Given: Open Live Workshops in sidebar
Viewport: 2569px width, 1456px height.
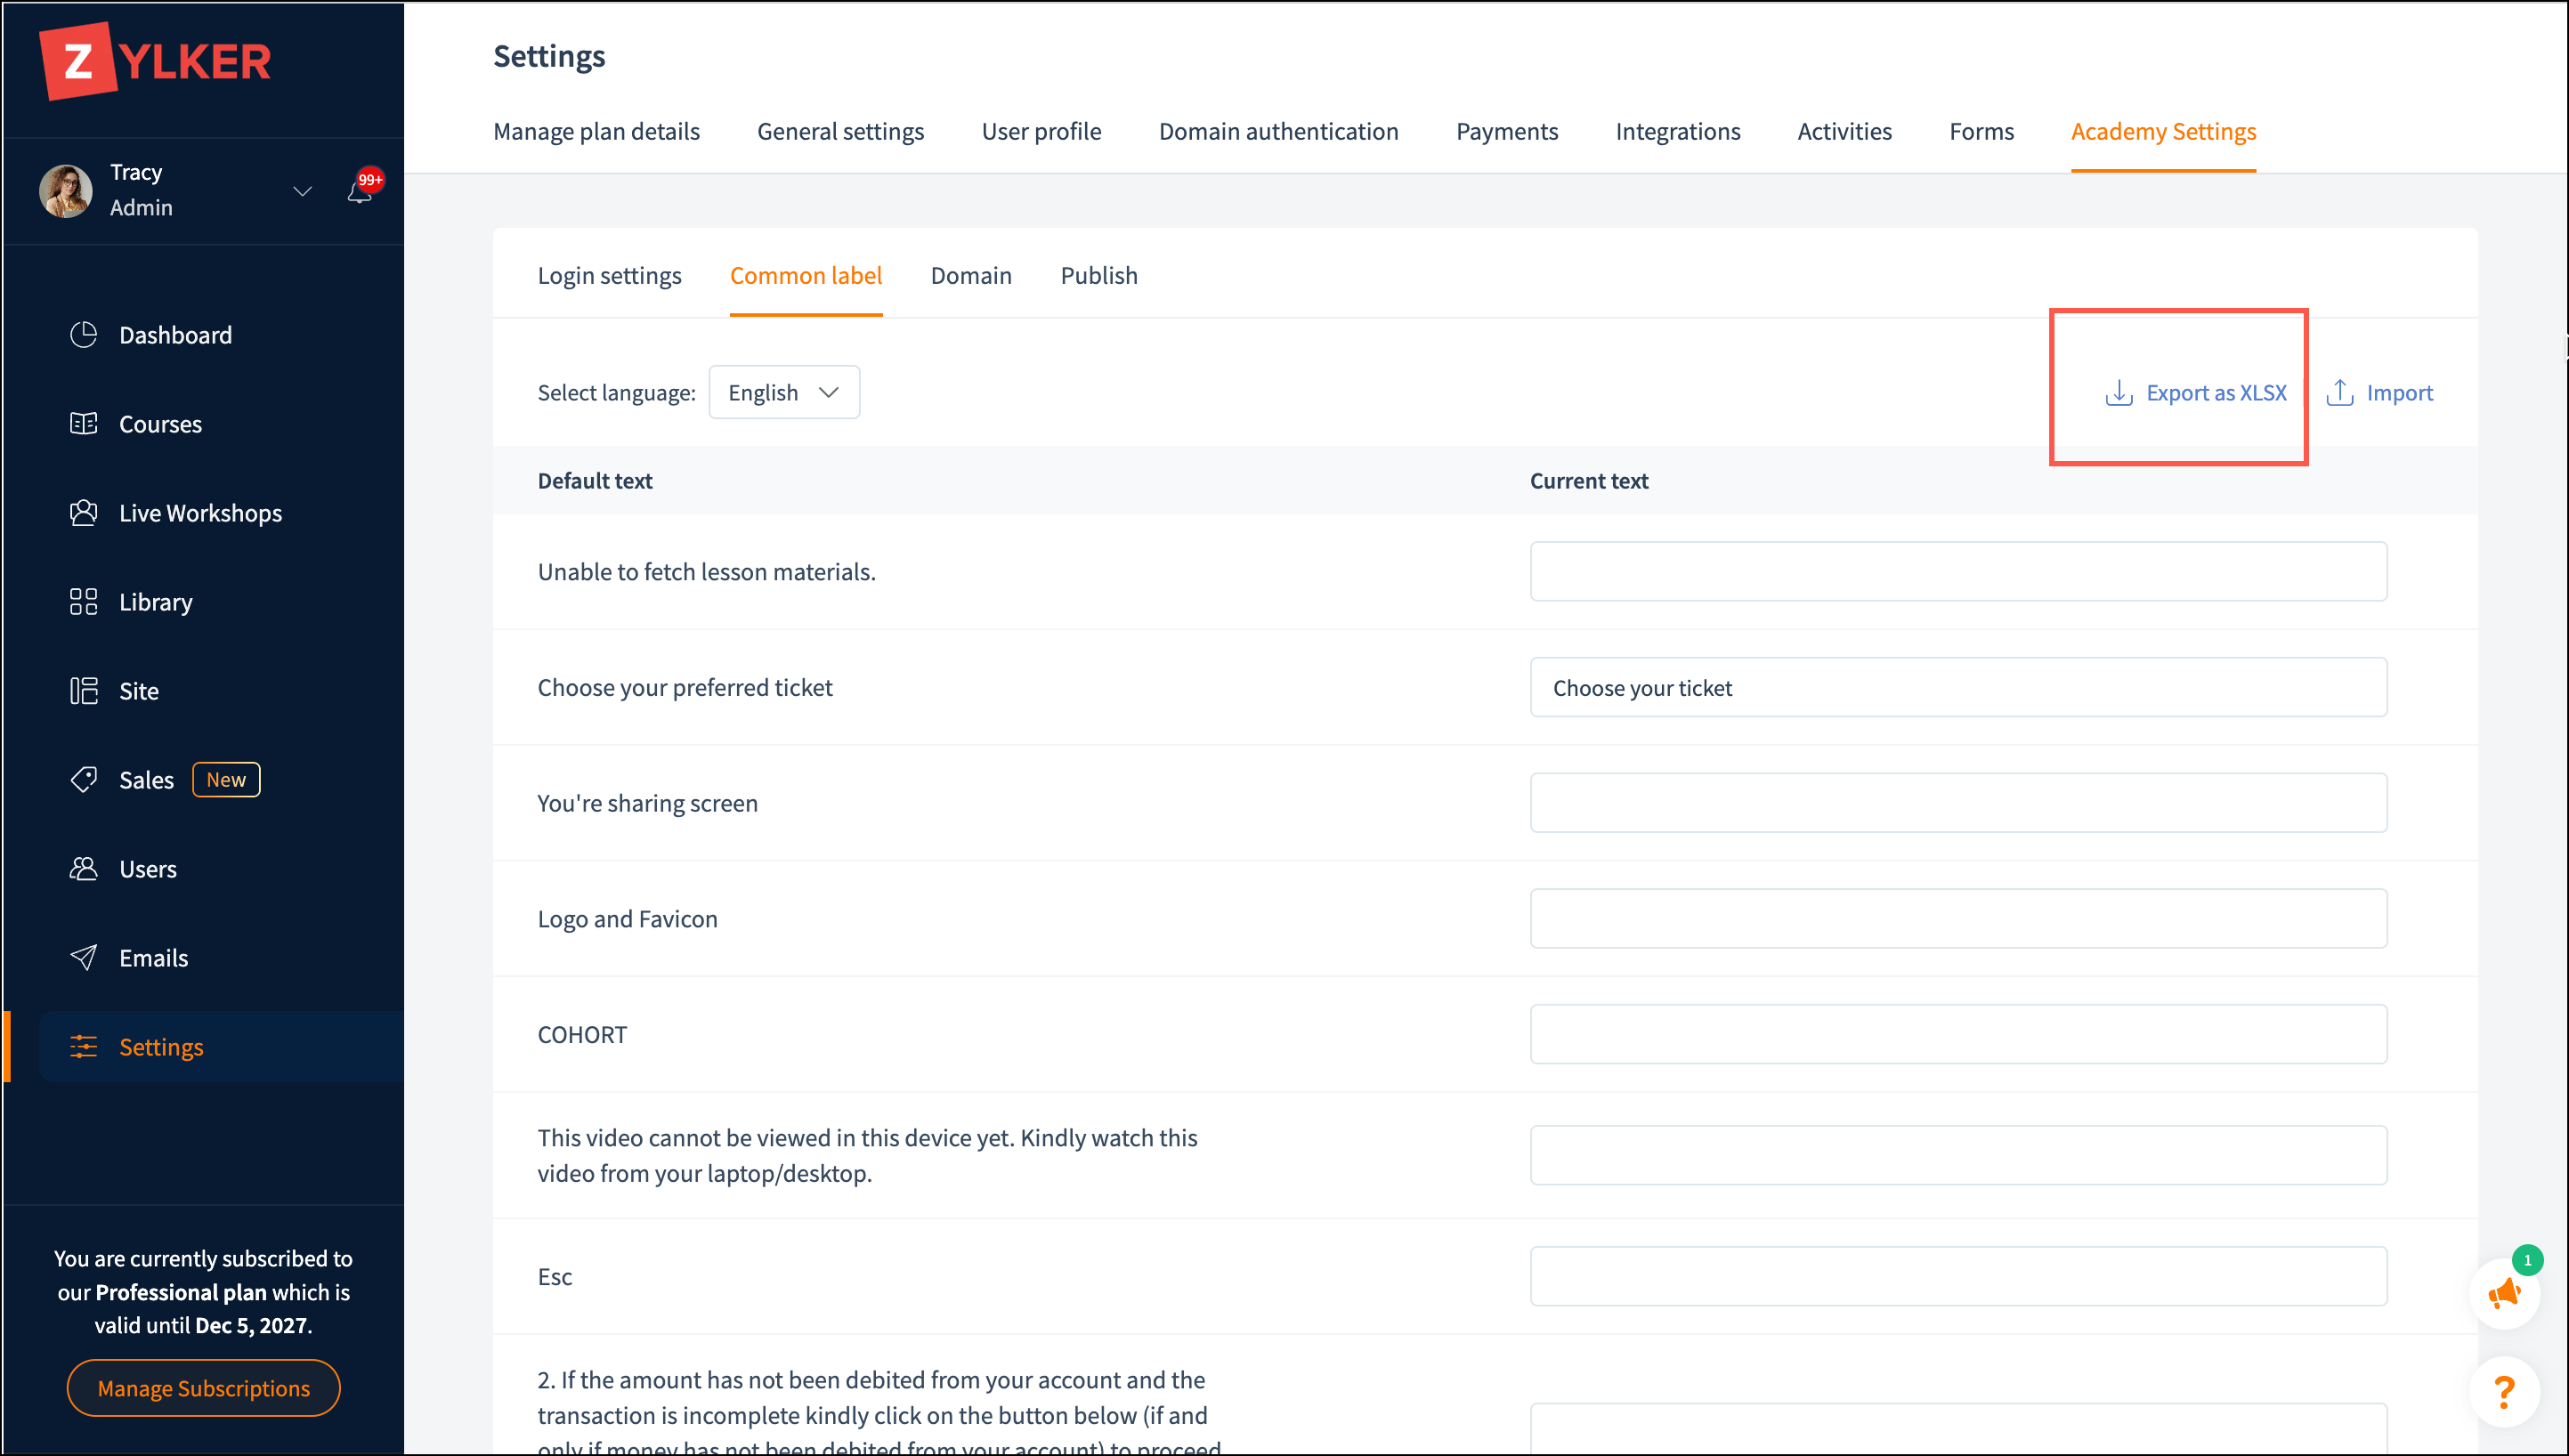Looking at the screenshot, I should point(200,513).
